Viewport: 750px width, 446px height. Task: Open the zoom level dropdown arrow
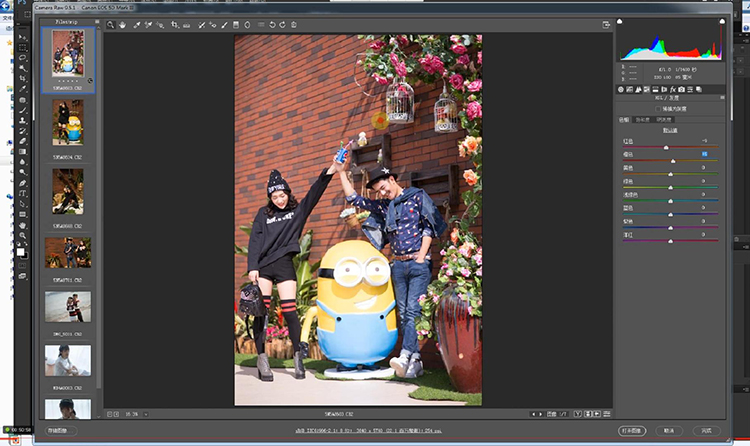tap(146, 414)
